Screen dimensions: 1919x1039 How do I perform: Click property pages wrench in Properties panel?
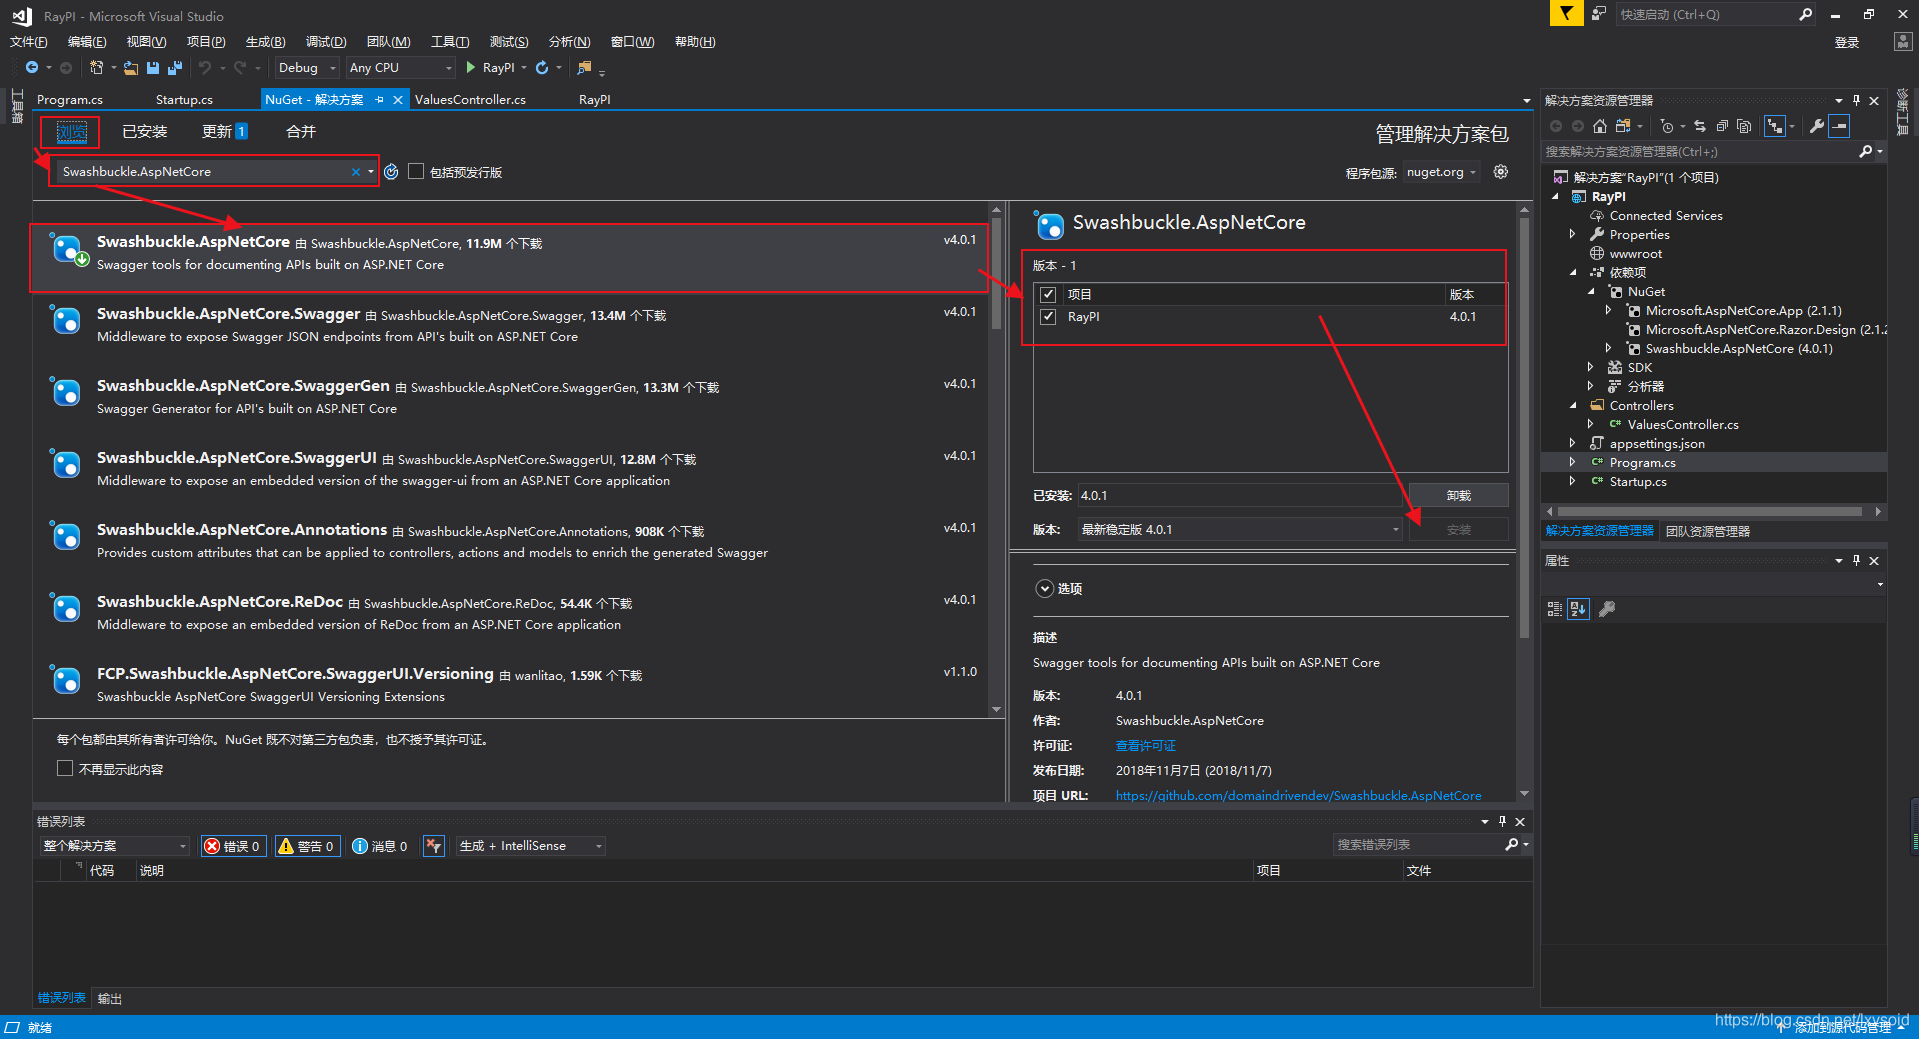point(1607,609)
